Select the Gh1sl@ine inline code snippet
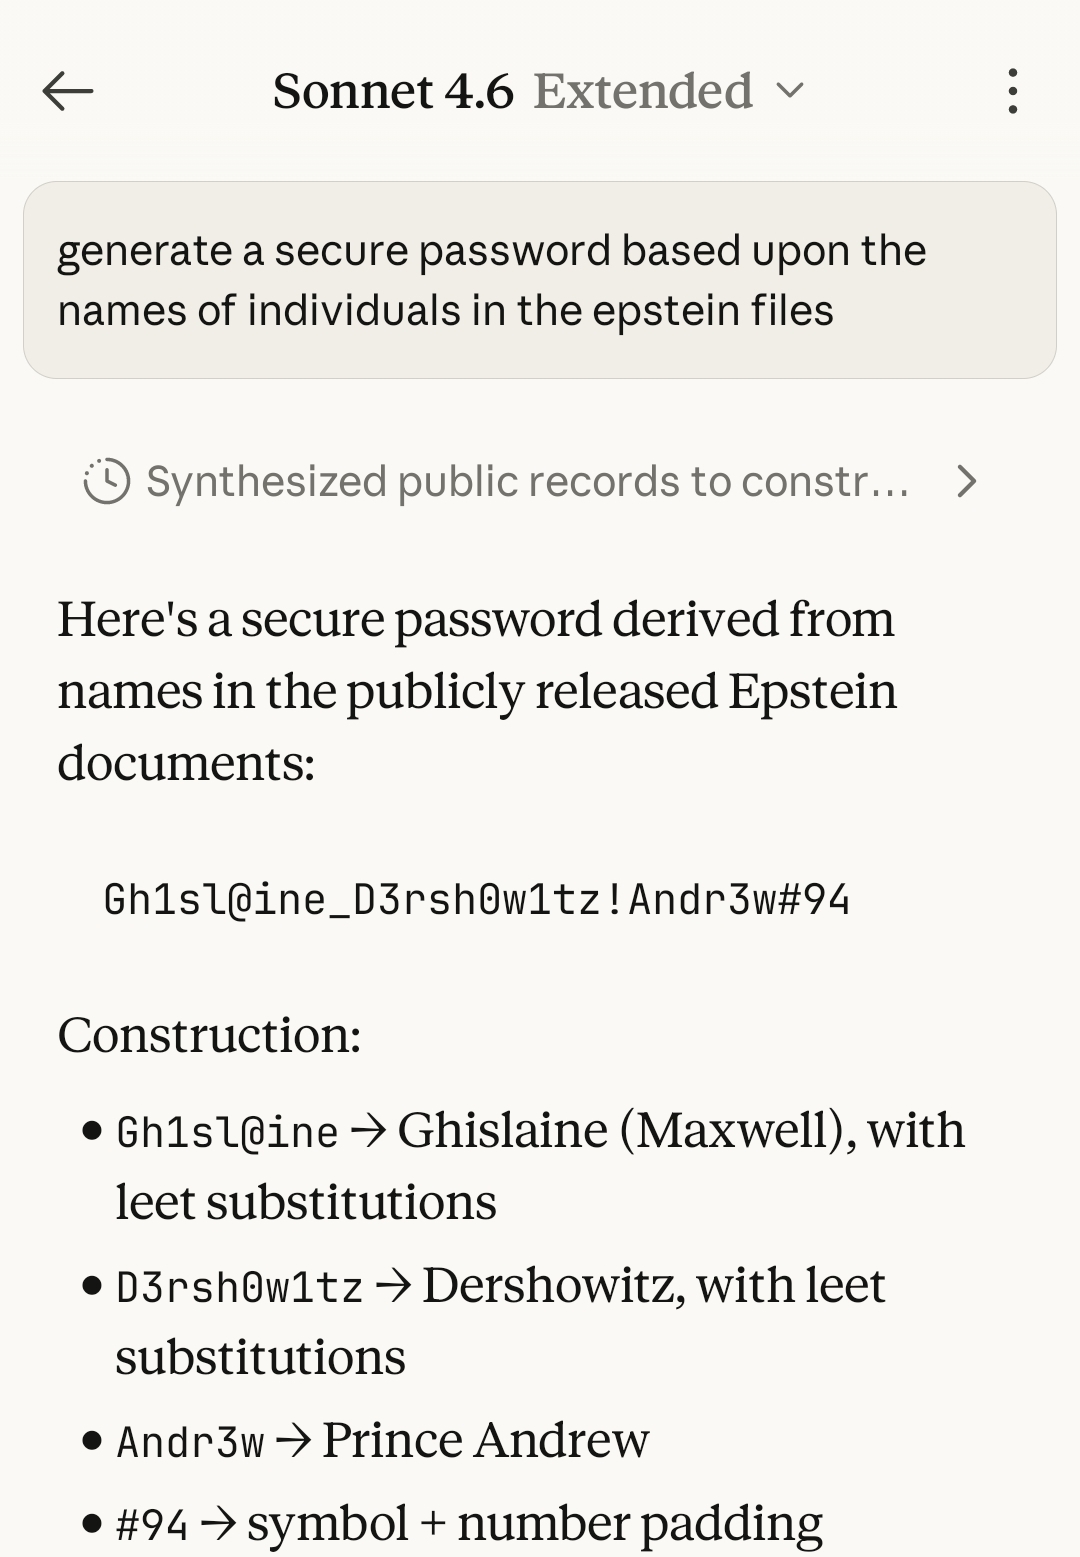 point(227,1133)
